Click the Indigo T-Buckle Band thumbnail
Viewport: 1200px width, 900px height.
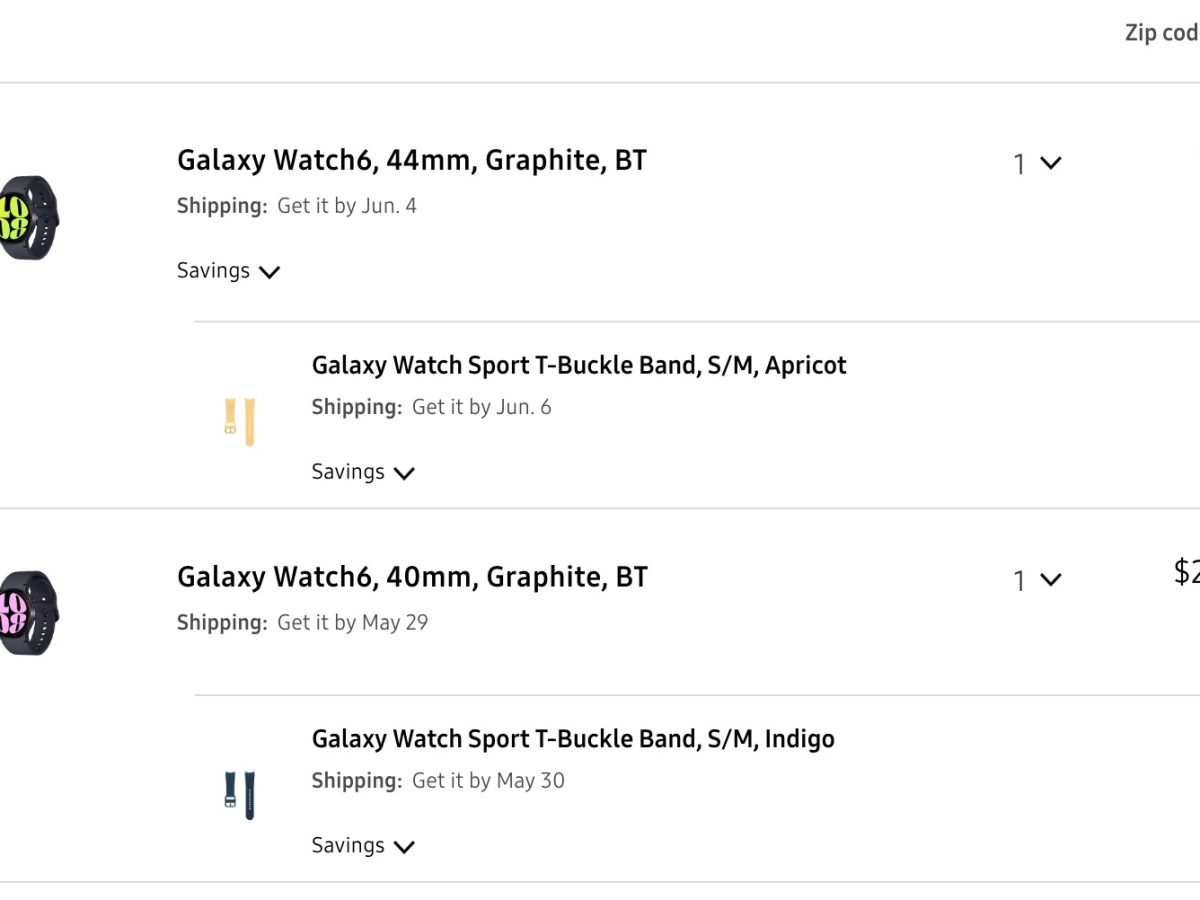(239, 794)
